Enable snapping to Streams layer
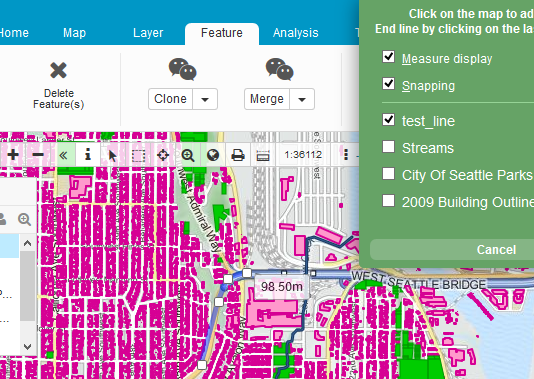This screenshot has width=534, height=379. coord(389,147)
